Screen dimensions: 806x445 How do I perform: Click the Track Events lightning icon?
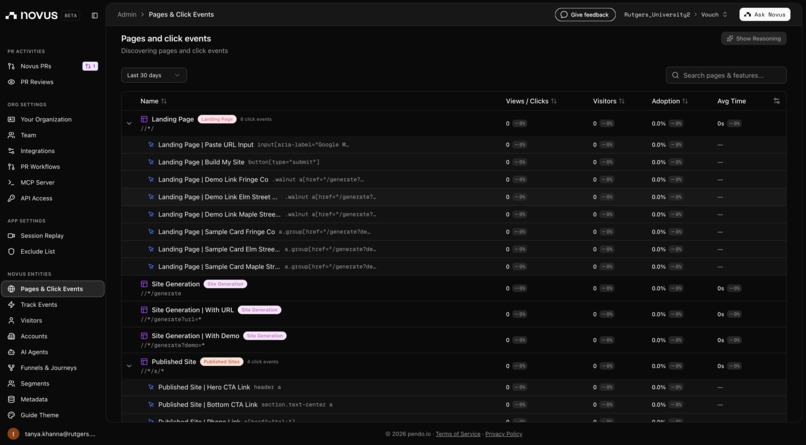[x=11, y=305]
